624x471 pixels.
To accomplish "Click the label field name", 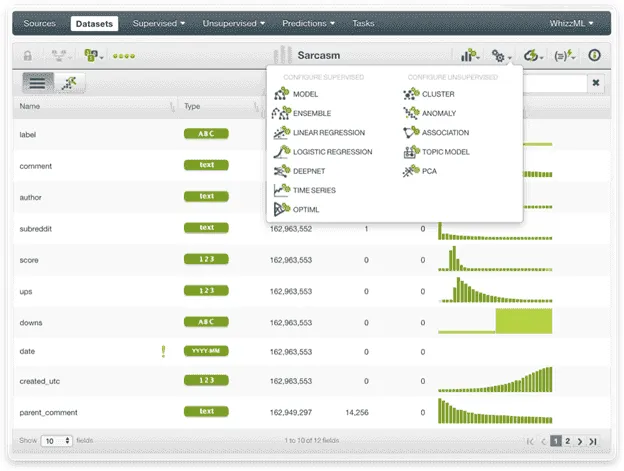I will coord(27,134).
